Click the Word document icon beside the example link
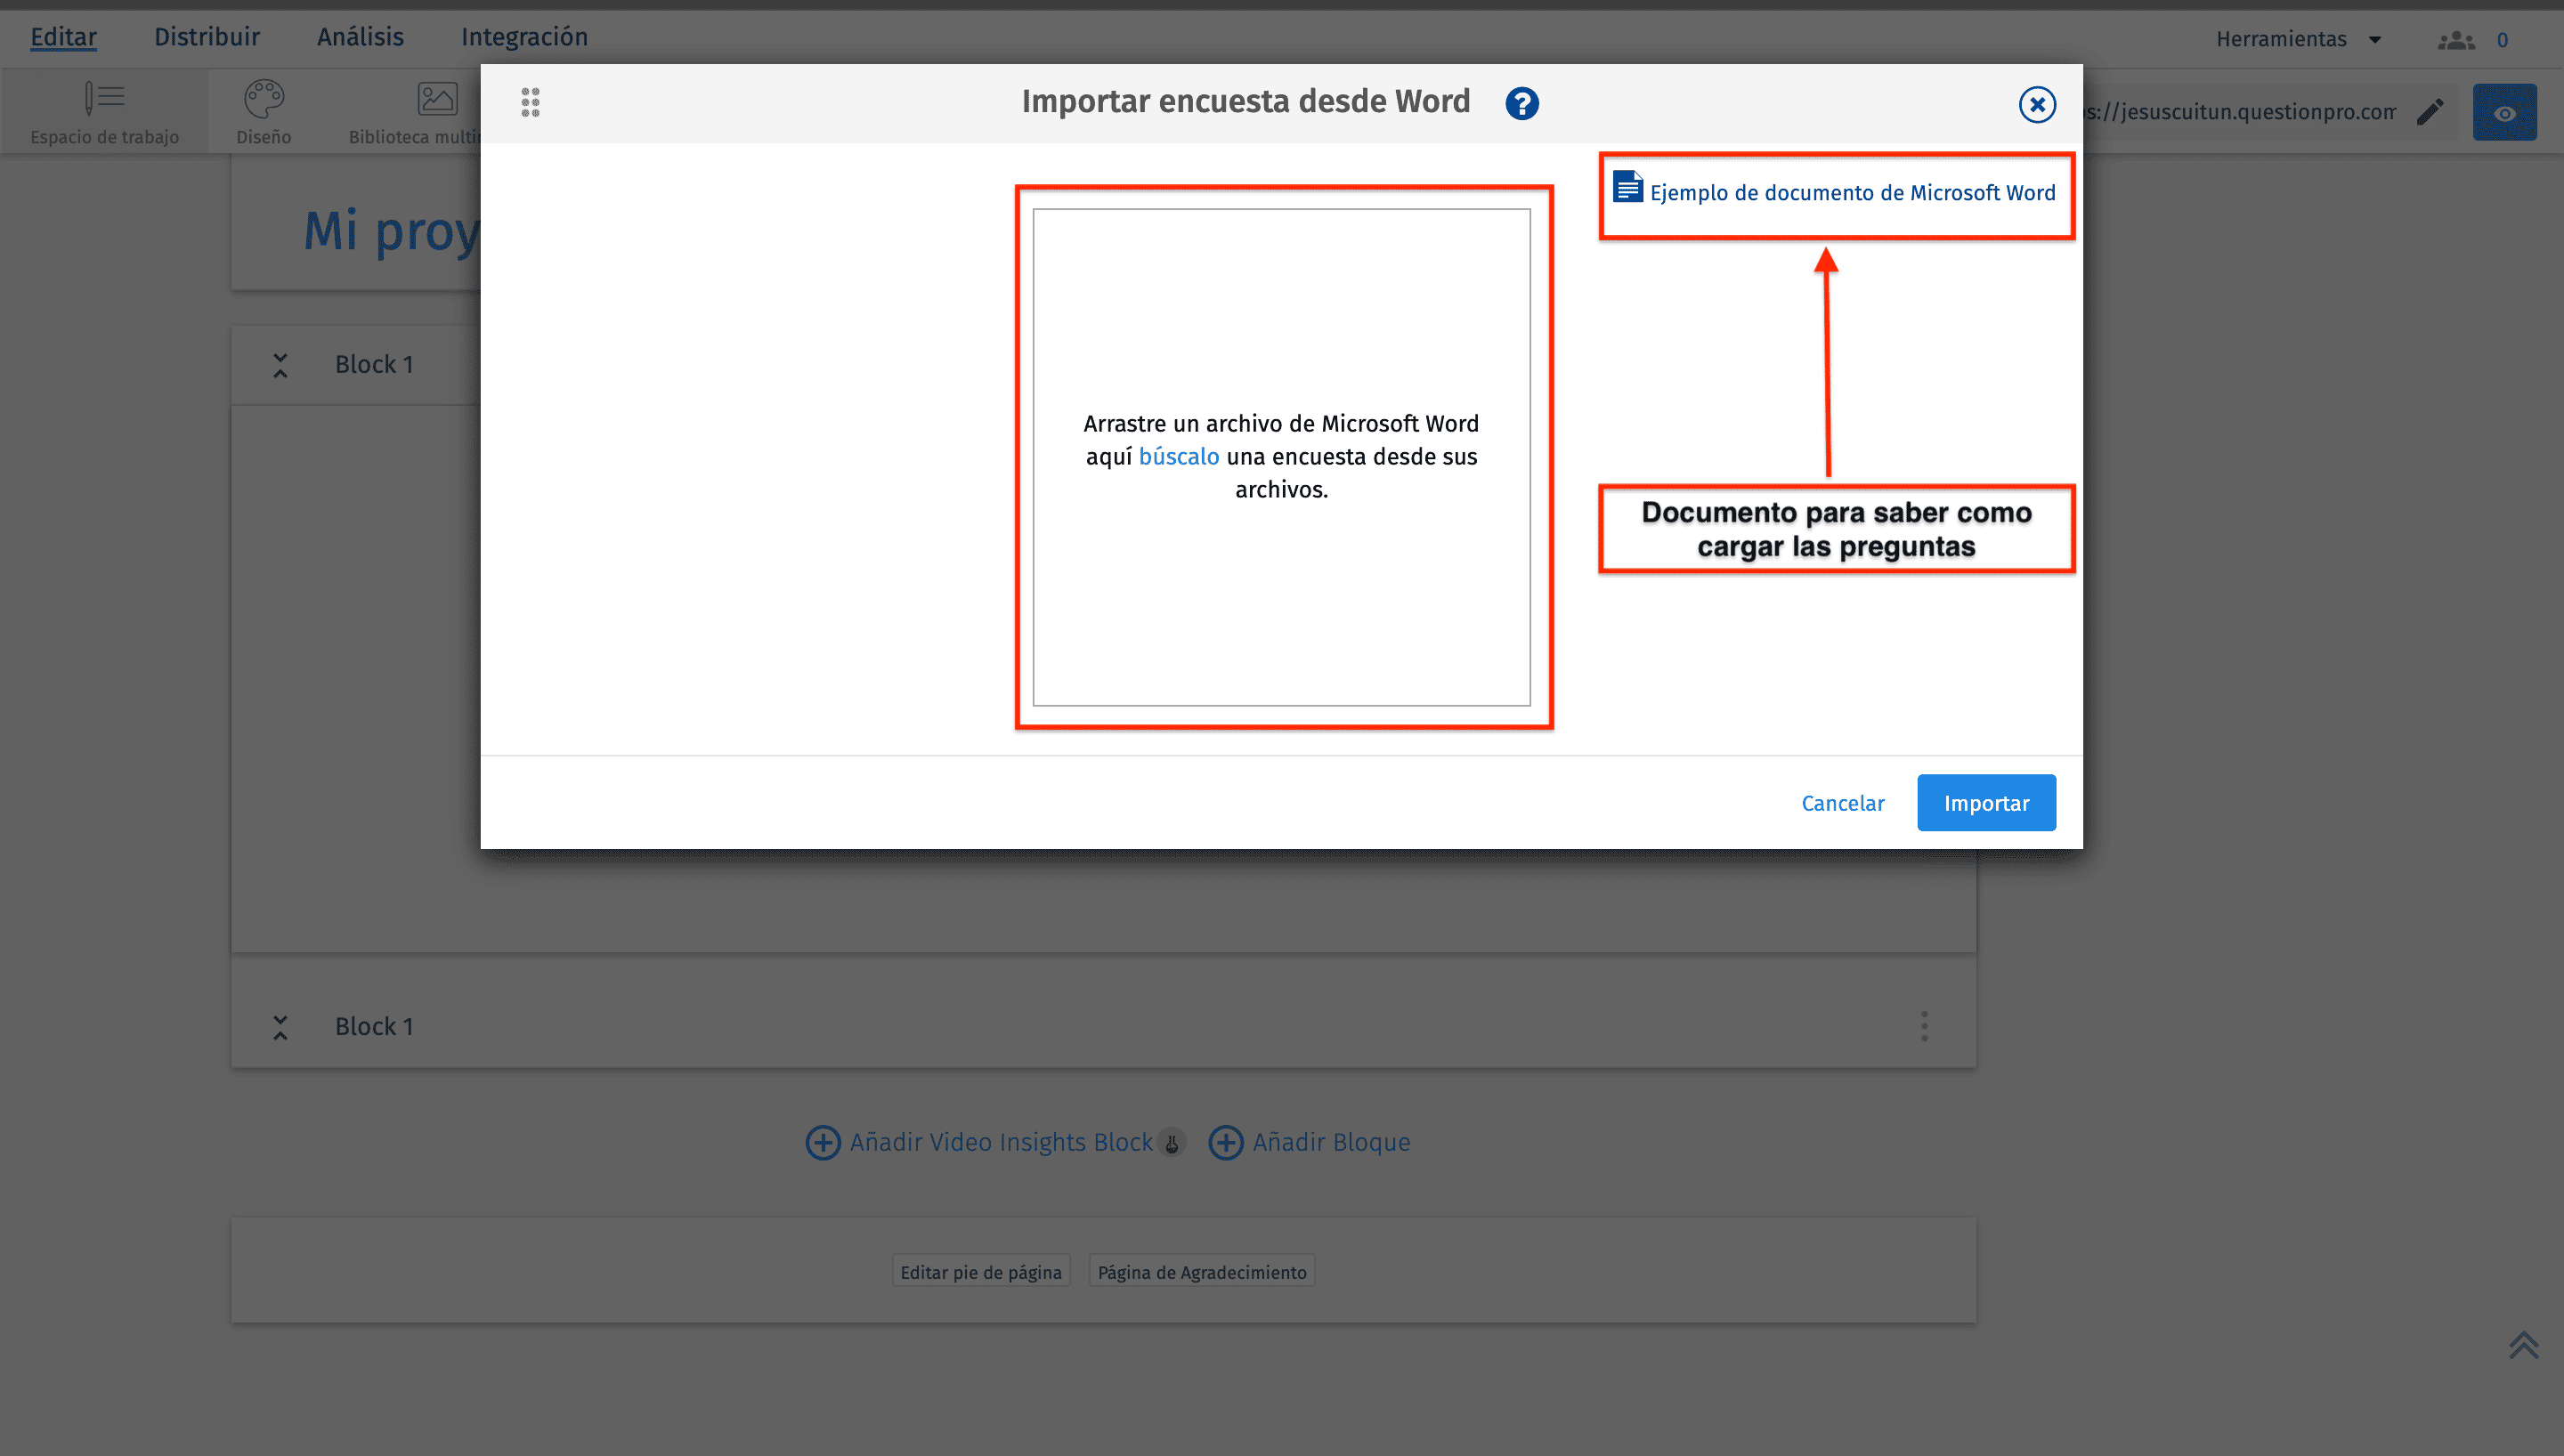The height and width of the screenshot is (1456, 2564). click(x=1628, y=187)
